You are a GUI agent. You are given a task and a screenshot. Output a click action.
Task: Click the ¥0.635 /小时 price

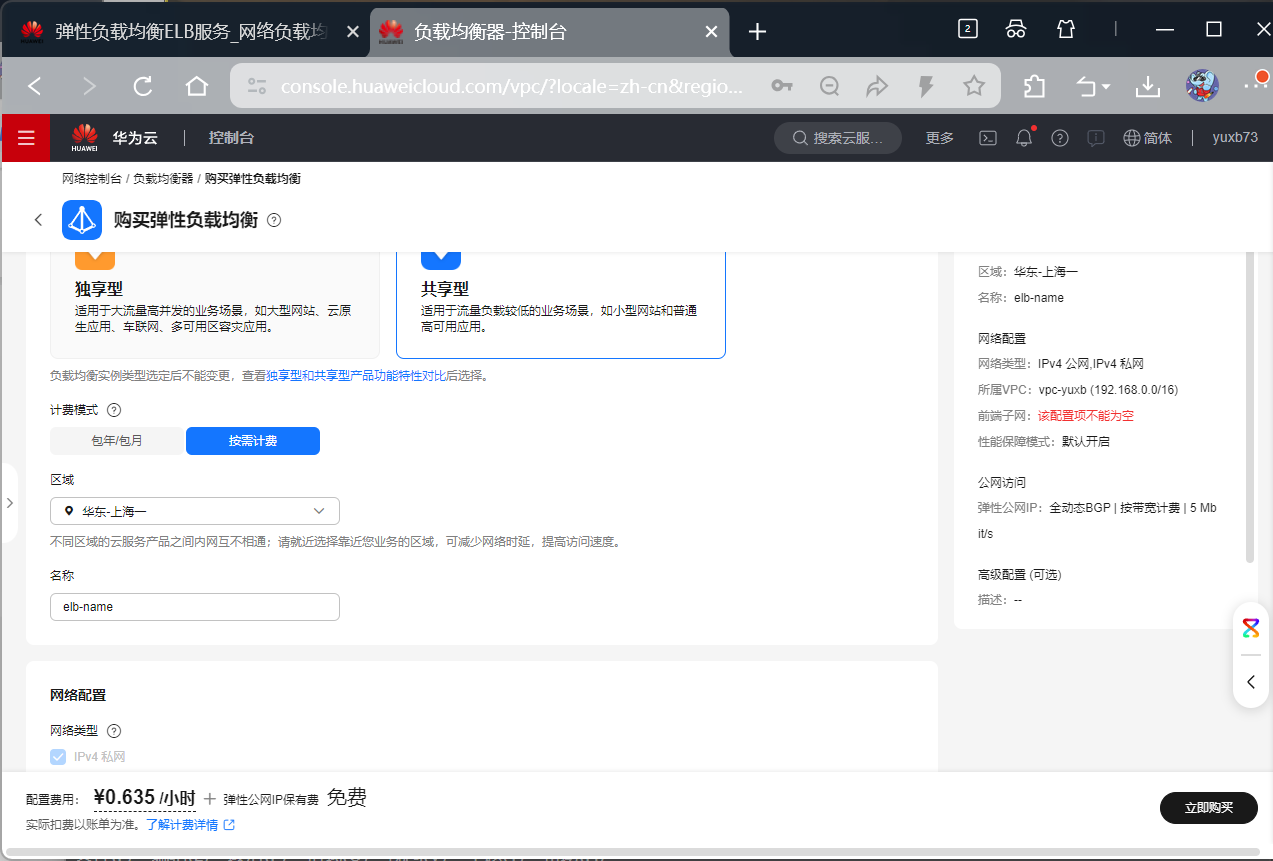(144, 798)
